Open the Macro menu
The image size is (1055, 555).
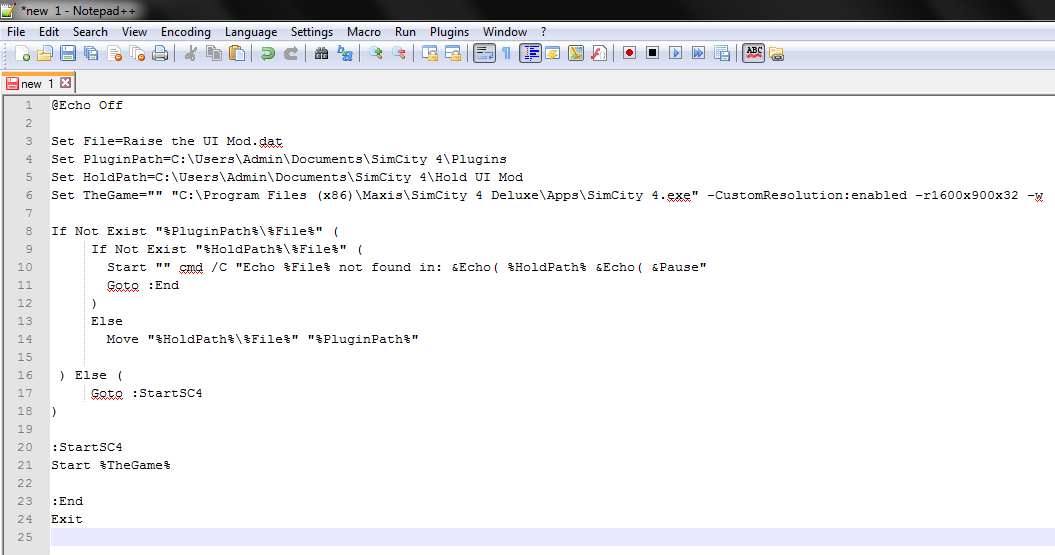point(363,32)
